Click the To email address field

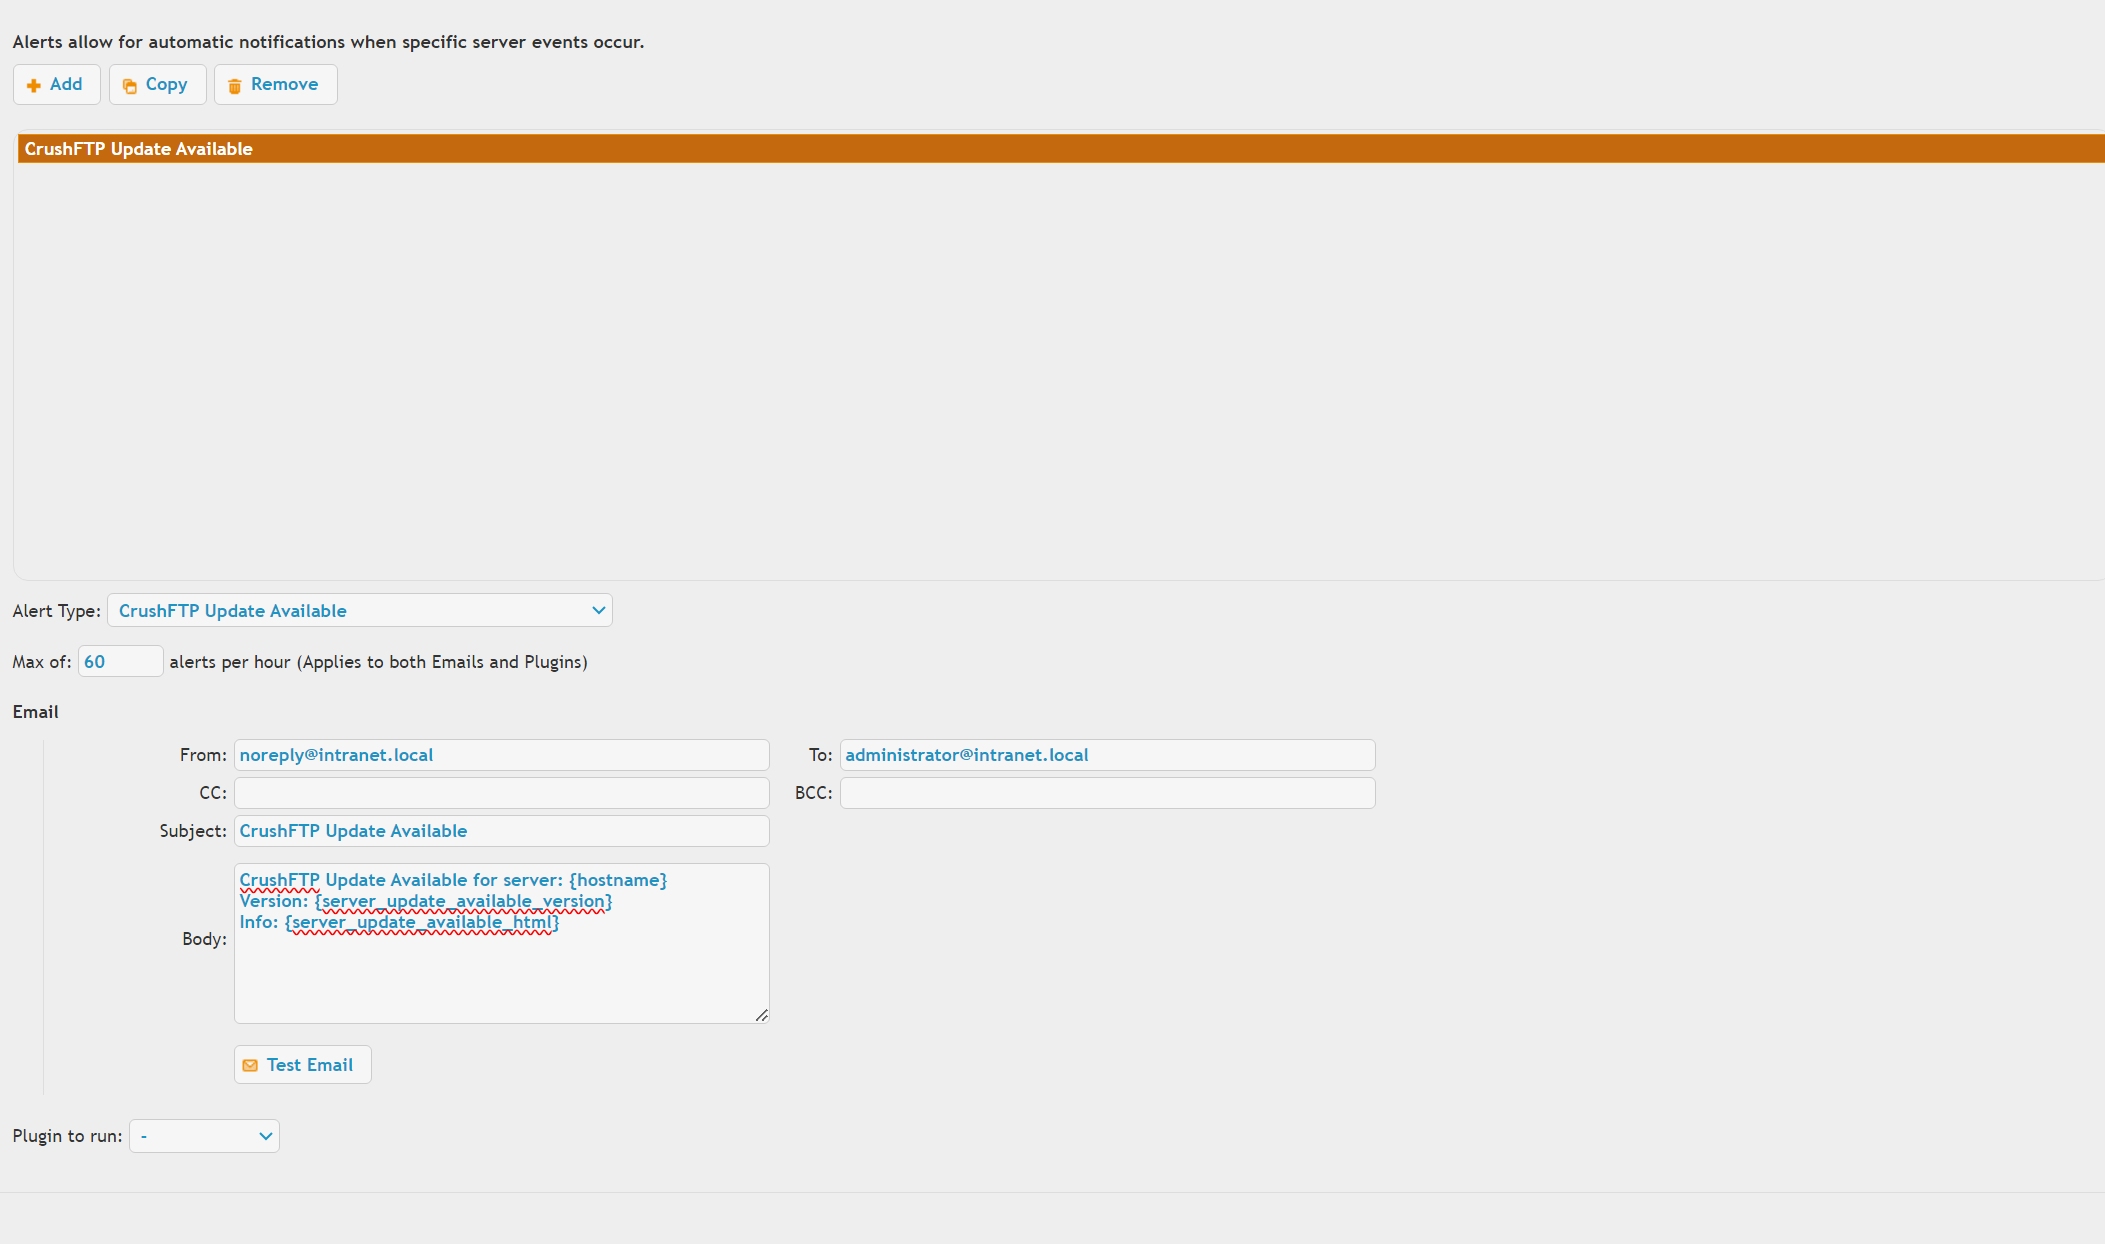(1107, 755)
